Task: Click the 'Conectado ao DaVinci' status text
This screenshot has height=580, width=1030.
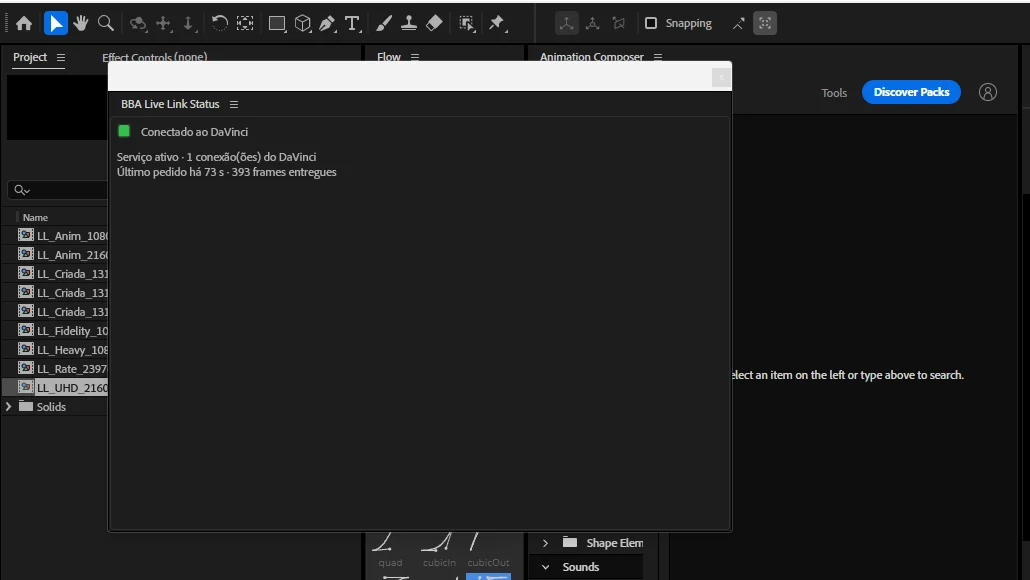Action: 194,132
